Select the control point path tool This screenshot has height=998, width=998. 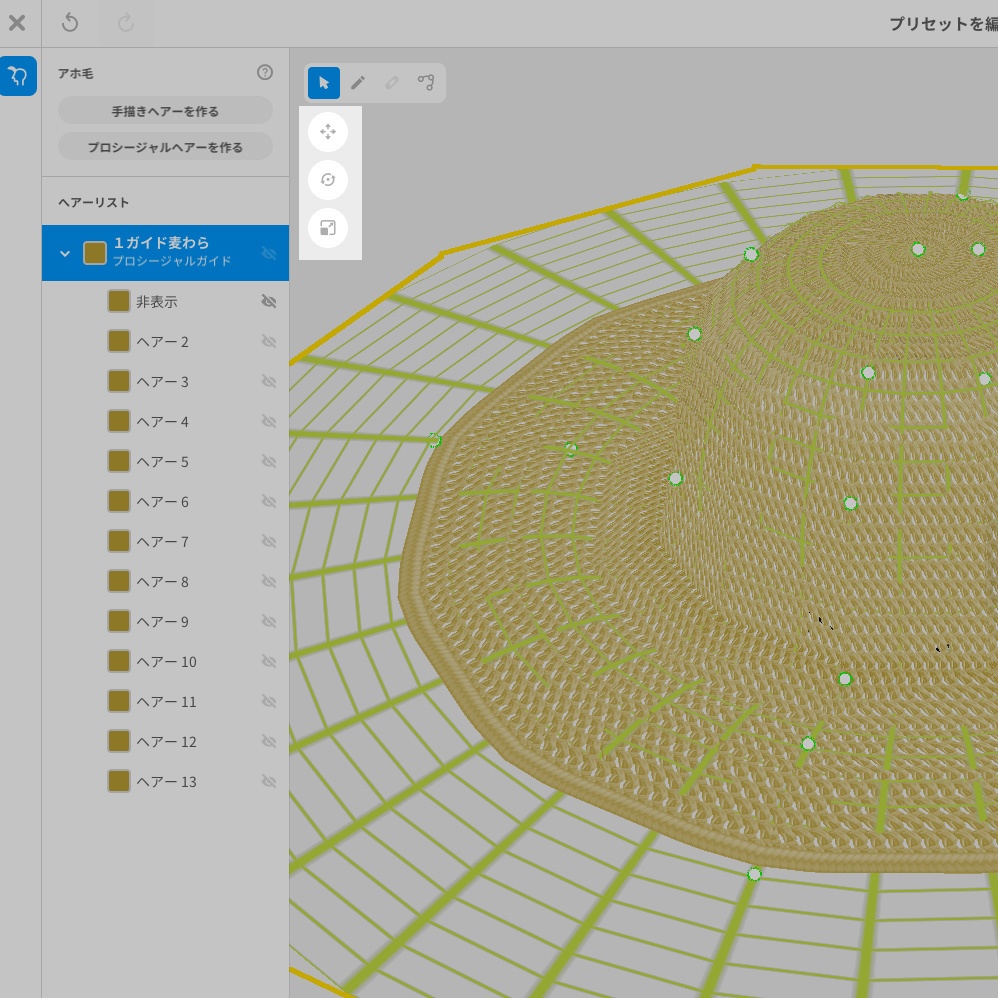click(x=426, y=83)
